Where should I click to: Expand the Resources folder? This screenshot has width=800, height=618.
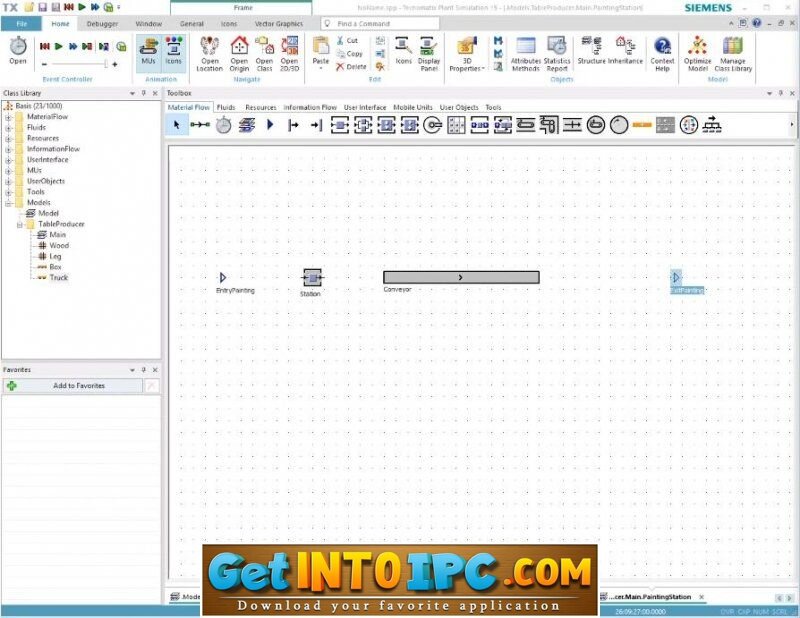8,138
